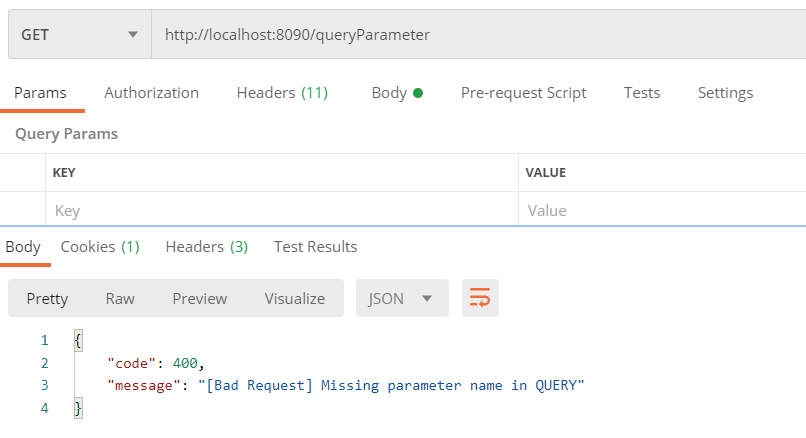
Task: Click line number 1 in response
Action: pos(45,340)
